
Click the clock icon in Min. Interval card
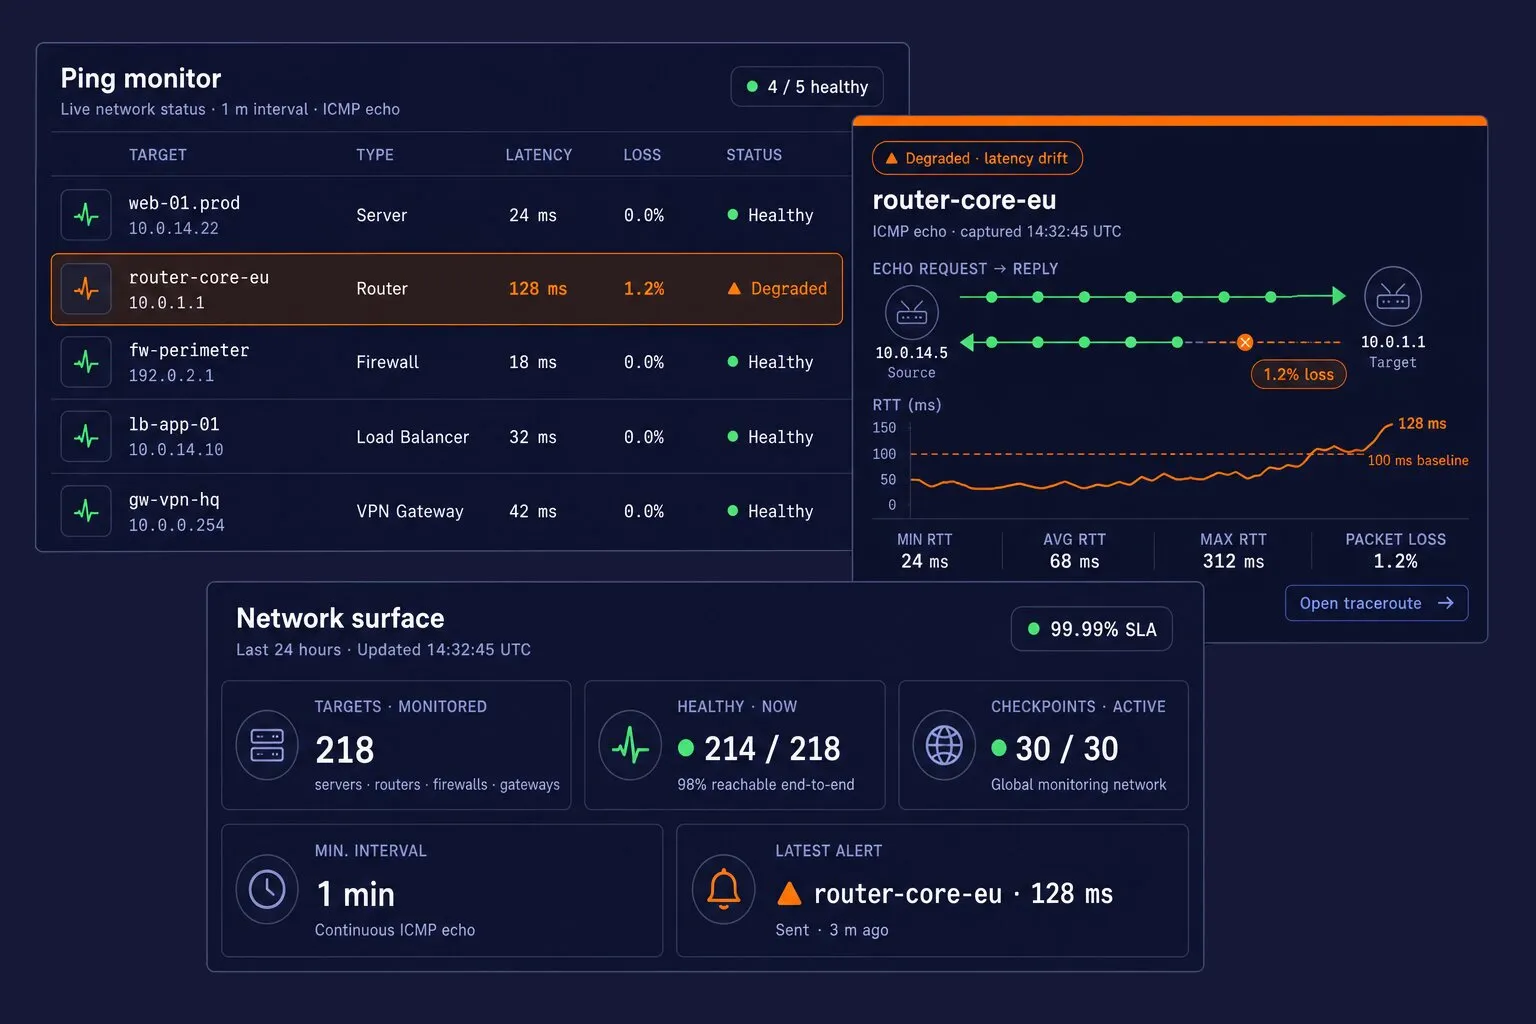point(267,889)
